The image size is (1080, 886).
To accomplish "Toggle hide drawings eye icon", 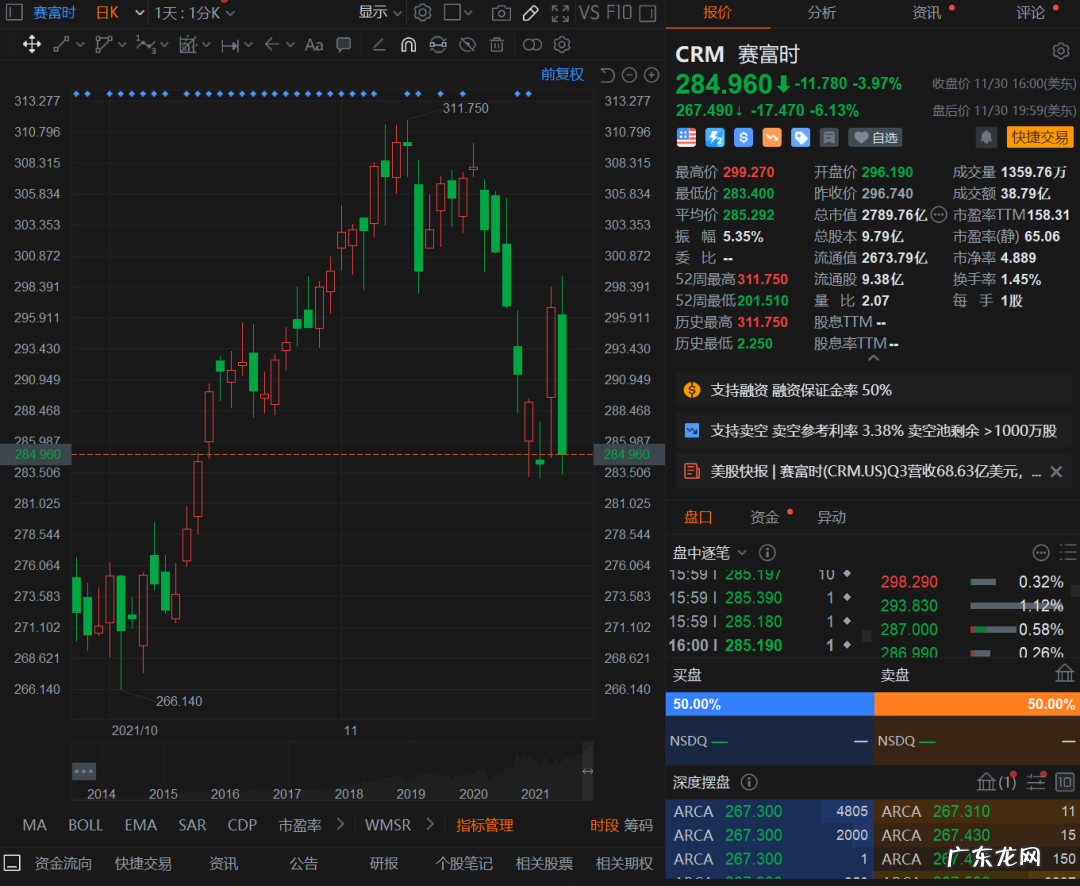I will [467, 44].
